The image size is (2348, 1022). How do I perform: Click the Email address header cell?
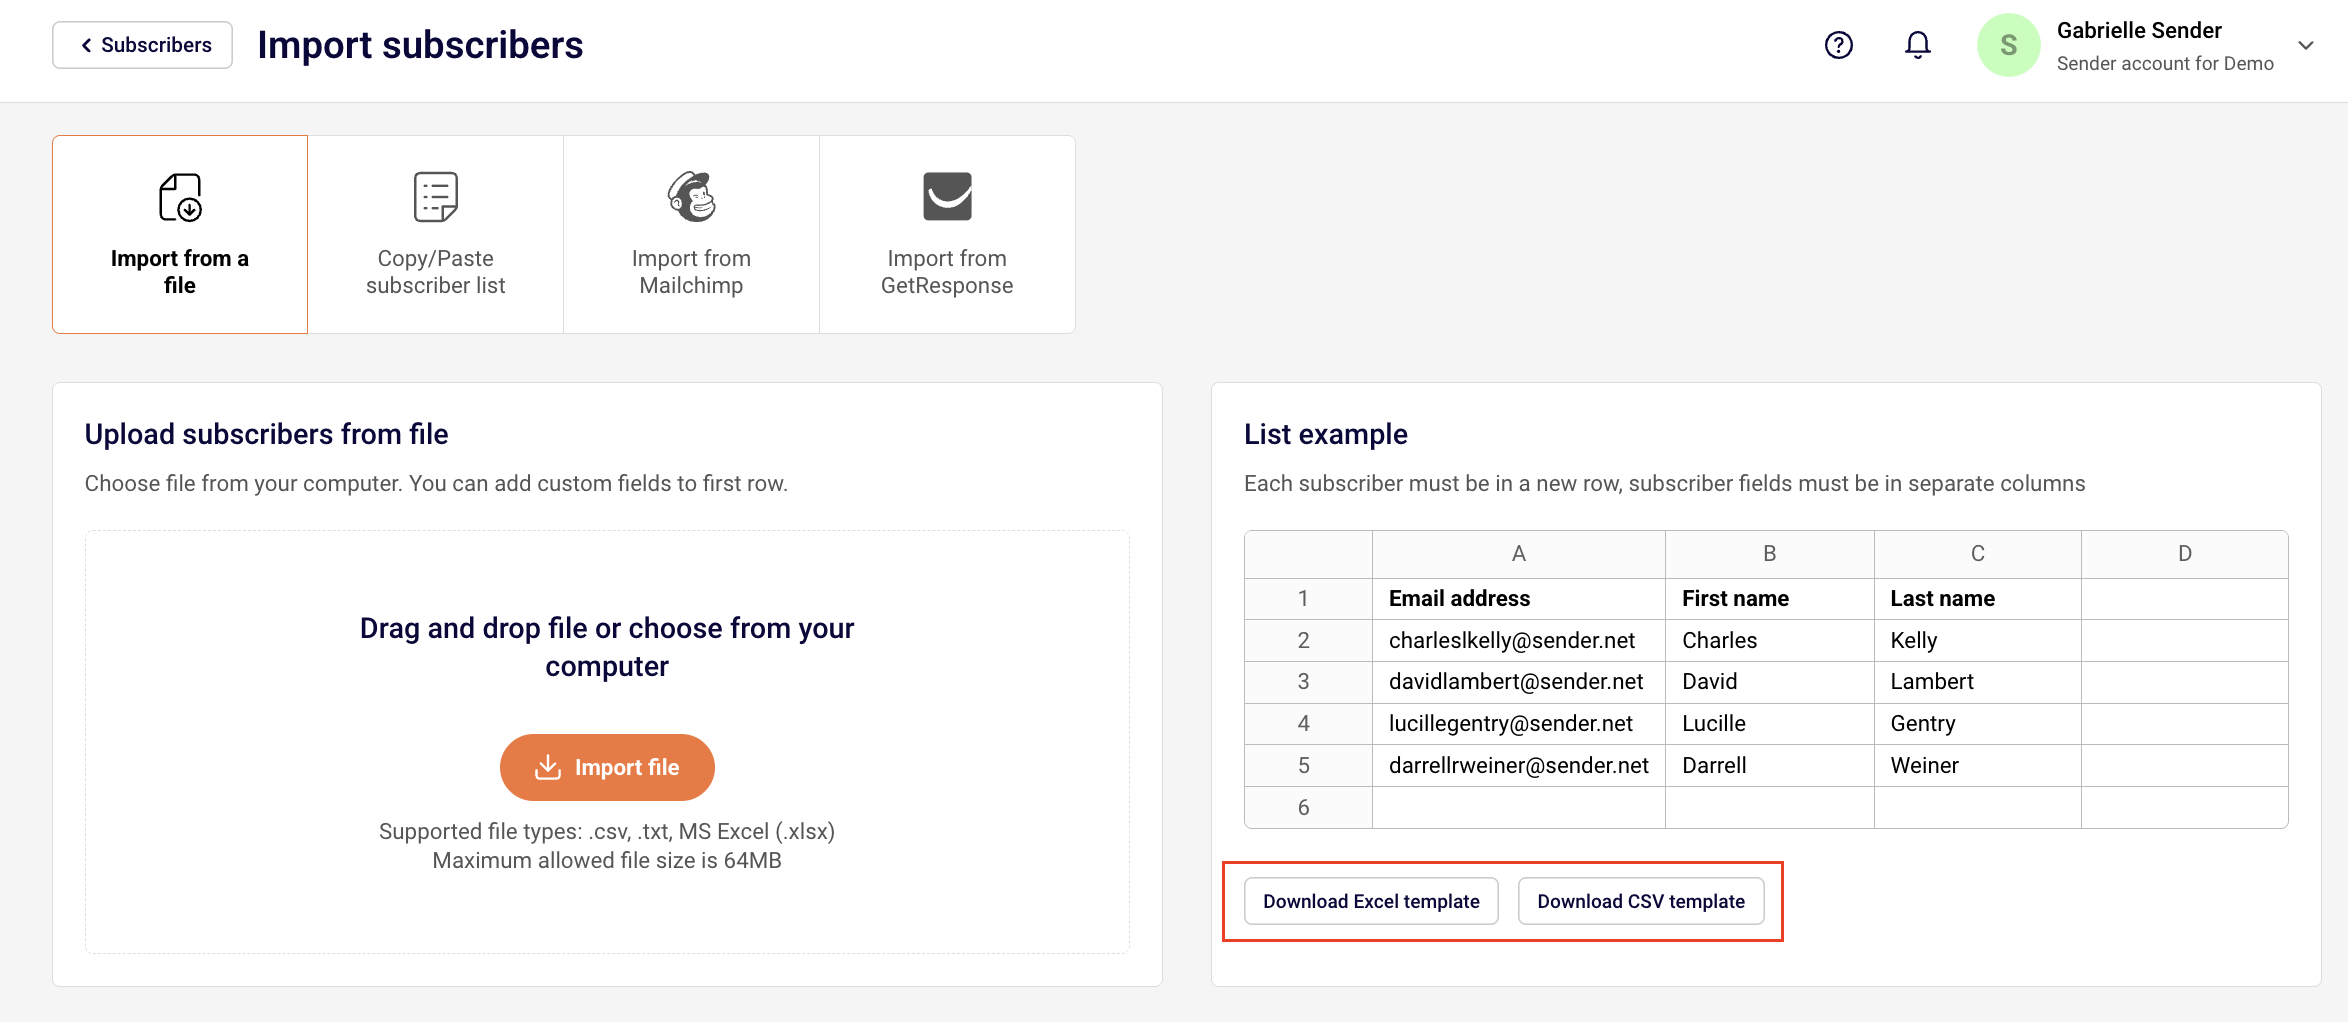[x=1518, y=598]
